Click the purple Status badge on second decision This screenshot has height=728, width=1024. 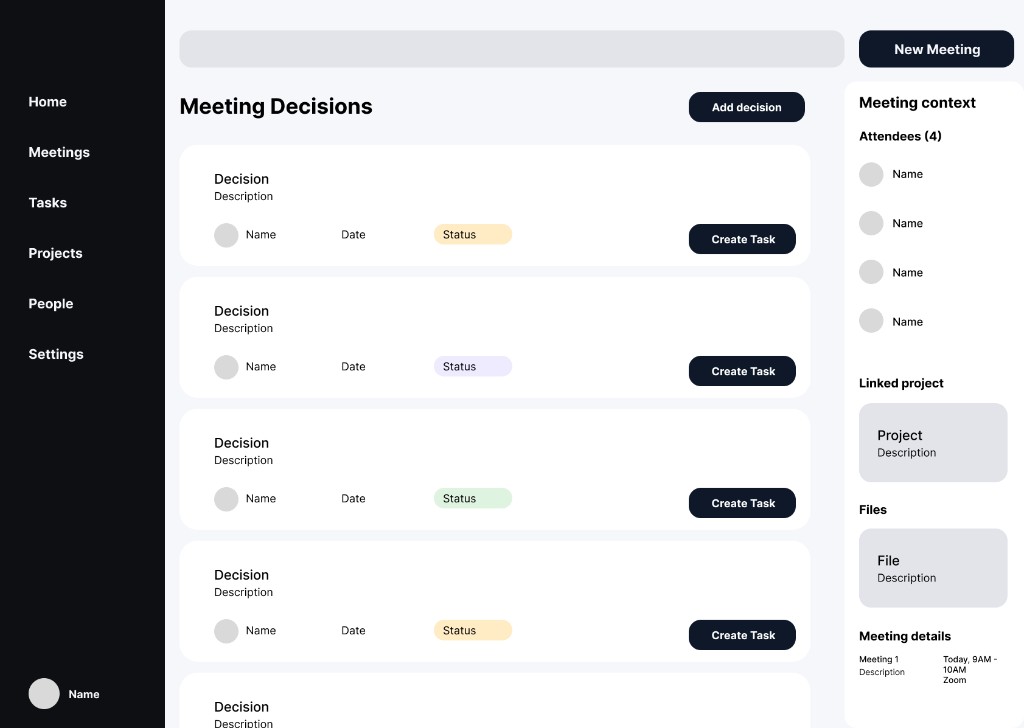(x=473, y=366)
